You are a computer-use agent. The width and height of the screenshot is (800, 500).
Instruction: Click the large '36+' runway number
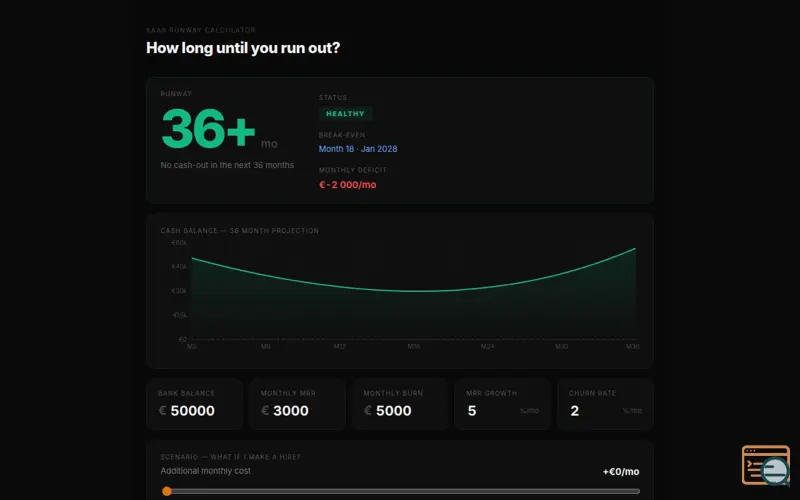pos(208,129)
